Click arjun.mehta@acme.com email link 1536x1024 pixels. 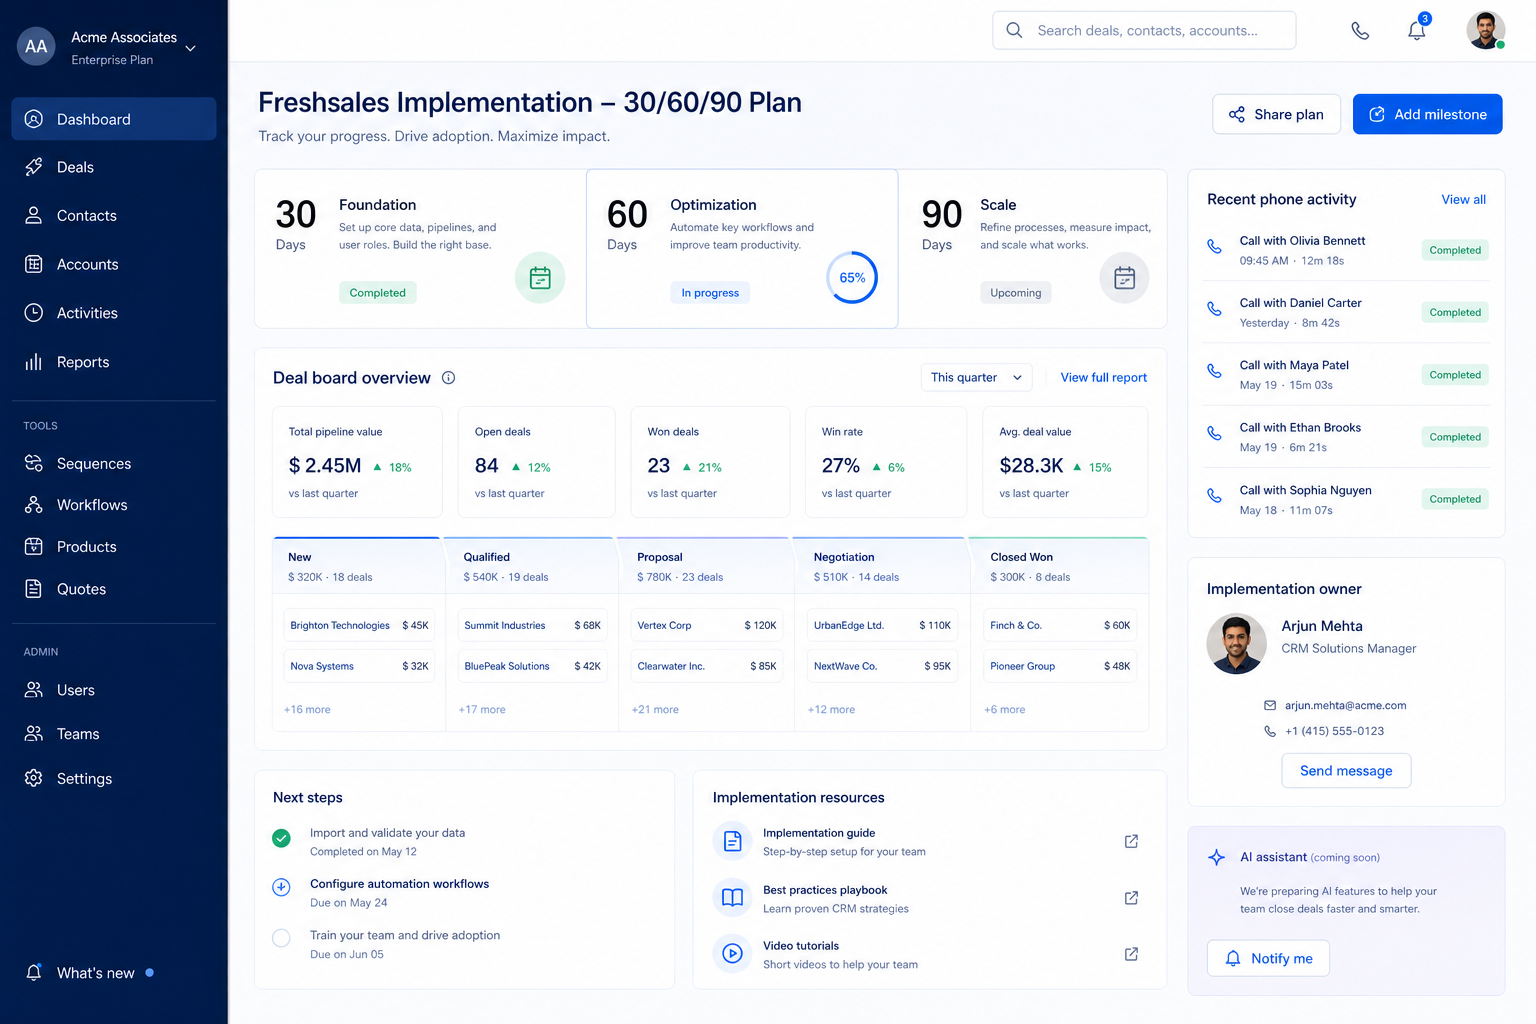pyautogui.click(x=1345, y=705)
